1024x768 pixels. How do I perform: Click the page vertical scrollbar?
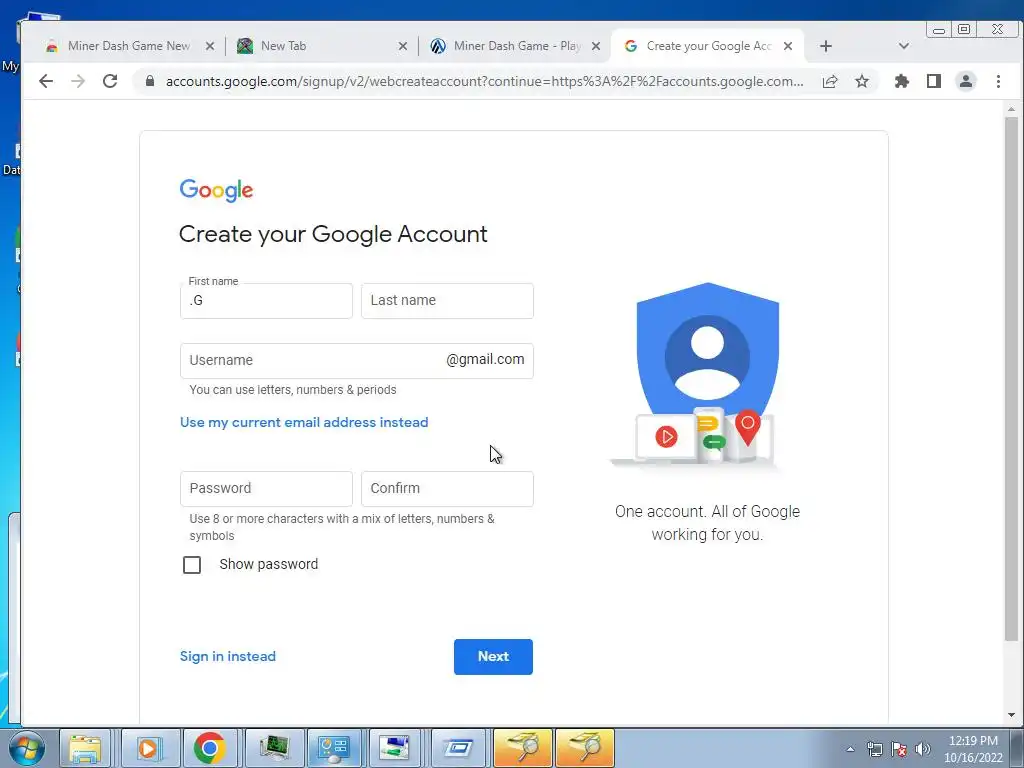[x=1011, y=379]
